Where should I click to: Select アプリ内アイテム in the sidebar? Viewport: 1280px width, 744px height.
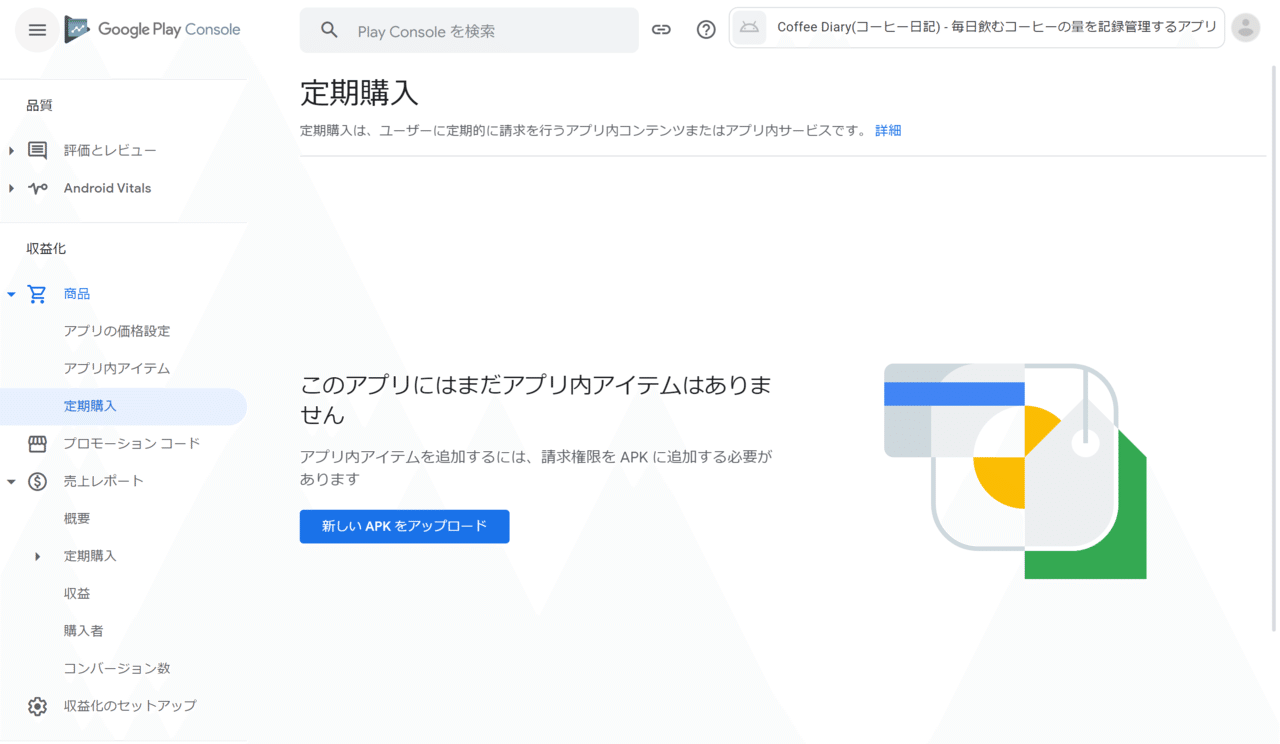120,368
